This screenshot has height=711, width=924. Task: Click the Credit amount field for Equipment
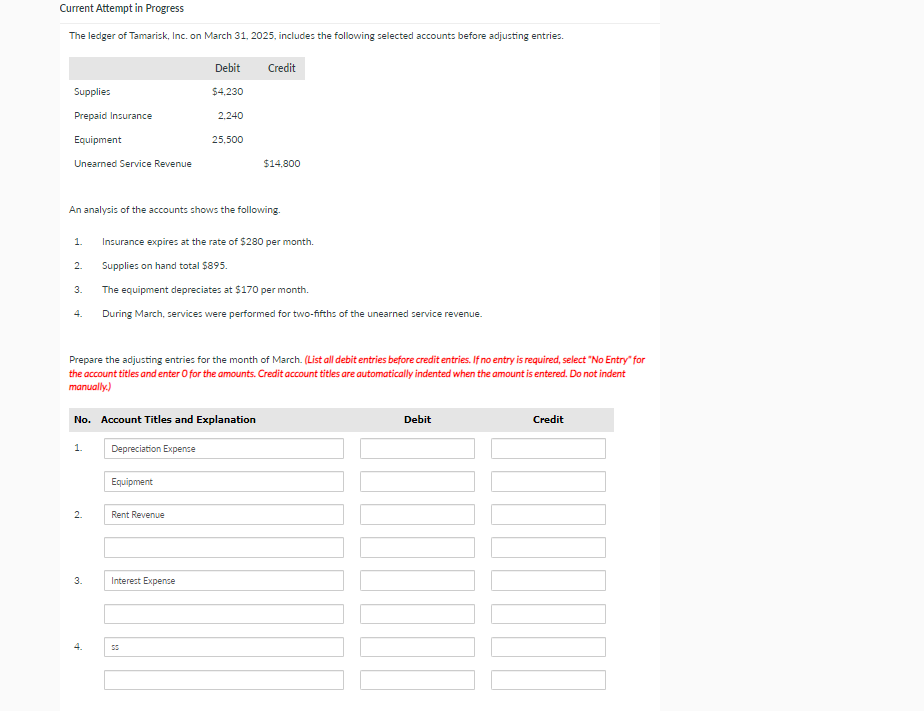(x=548, y=481)
